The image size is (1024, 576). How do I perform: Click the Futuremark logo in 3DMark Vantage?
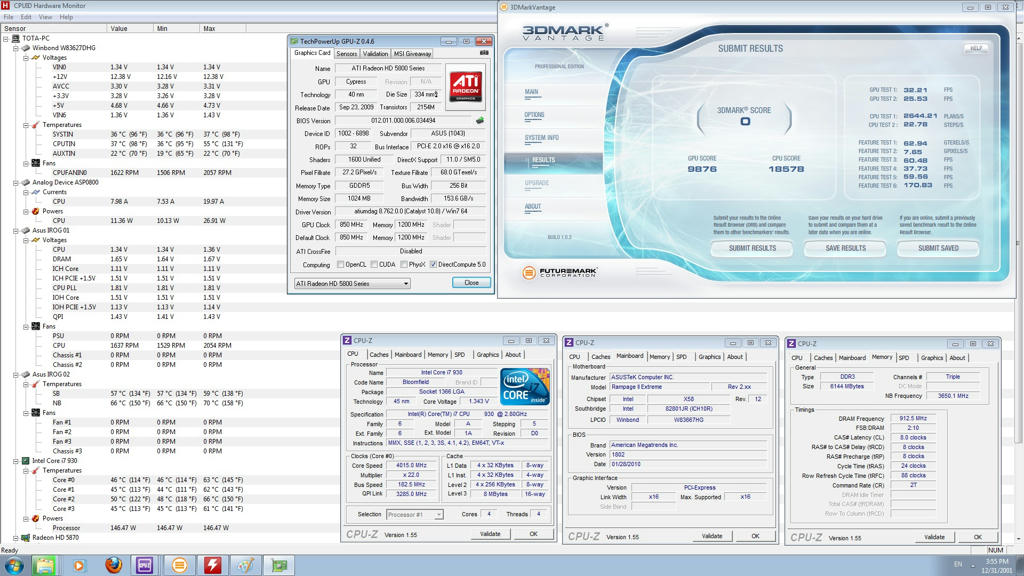pos(560,272)
